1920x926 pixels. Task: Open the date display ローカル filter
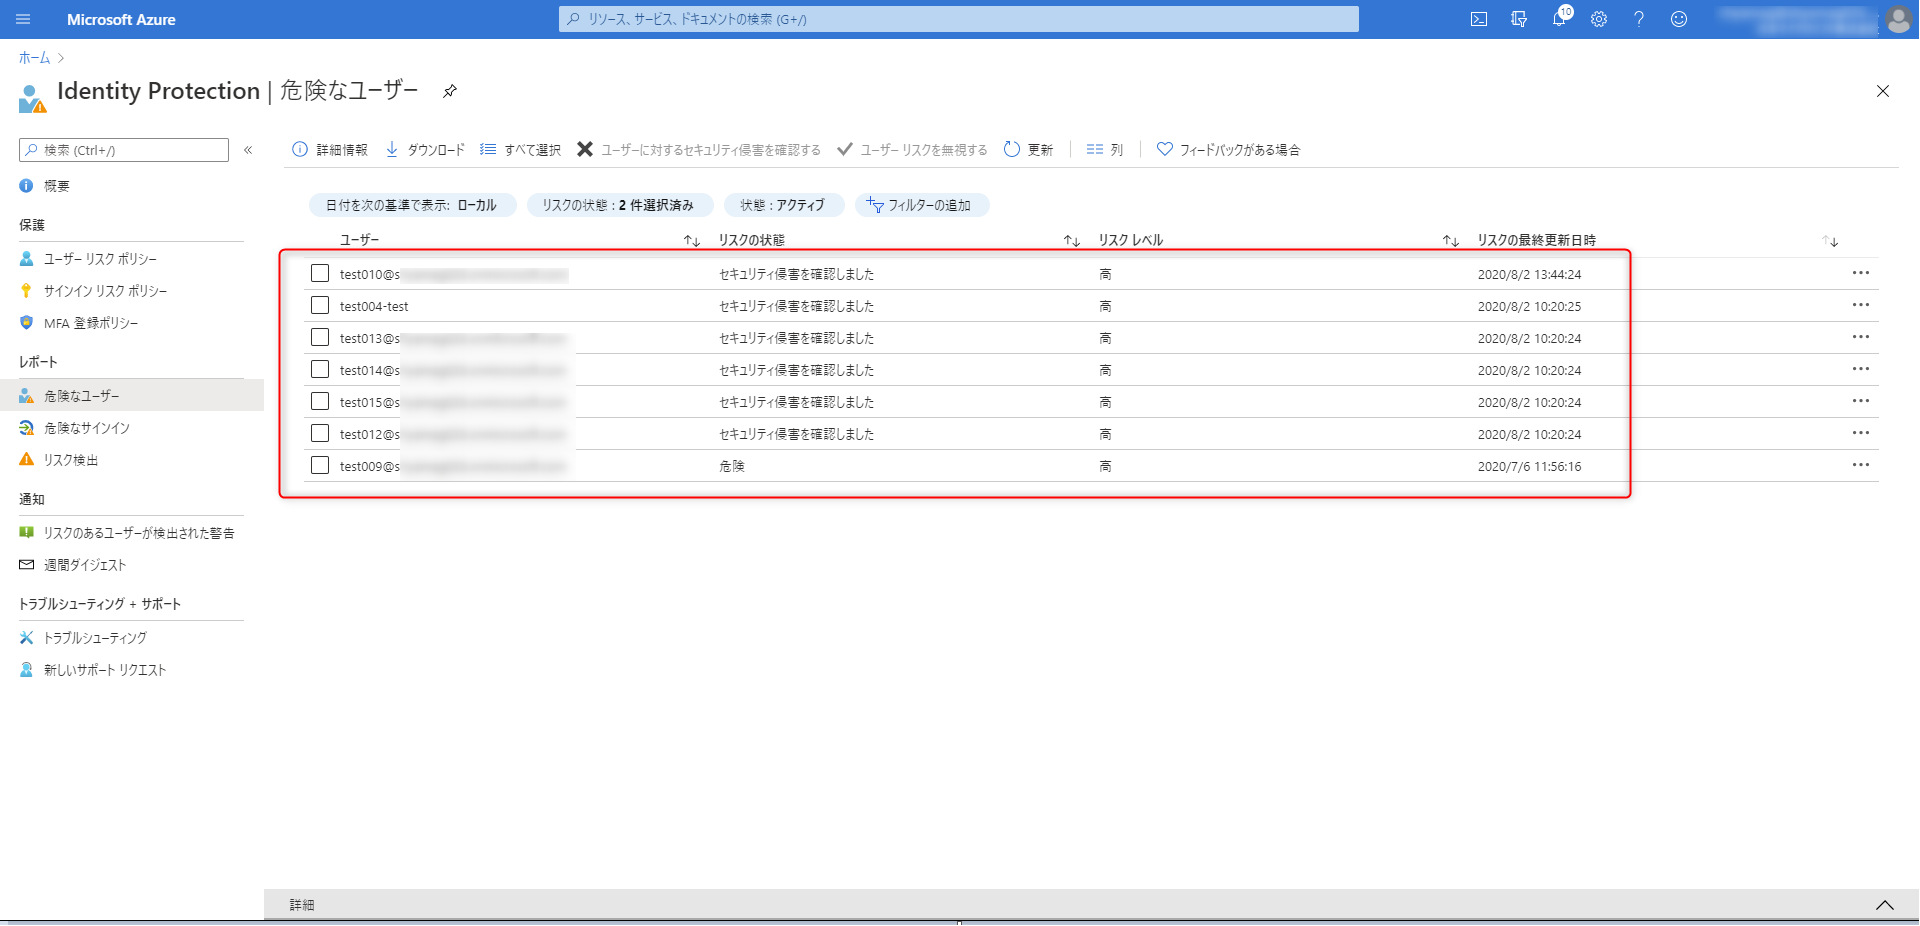(412, 205)
